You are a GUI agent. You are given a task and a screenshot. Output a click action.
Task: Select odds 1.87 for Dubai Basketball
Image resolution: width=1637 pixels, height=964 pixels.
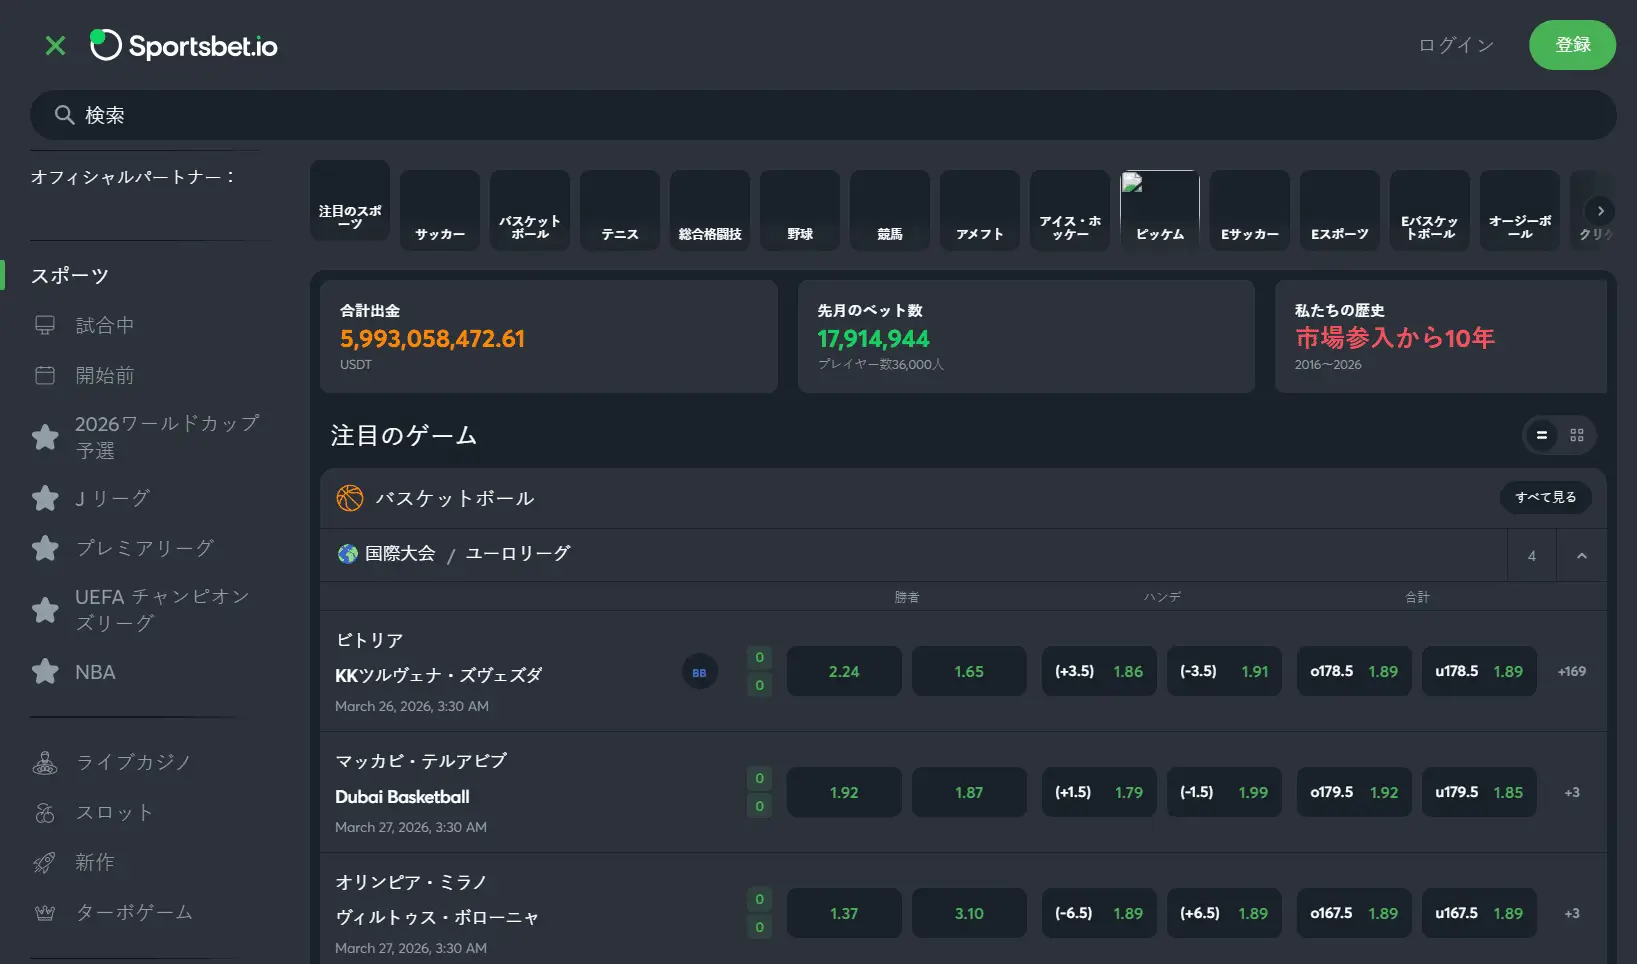coord(969,792)
